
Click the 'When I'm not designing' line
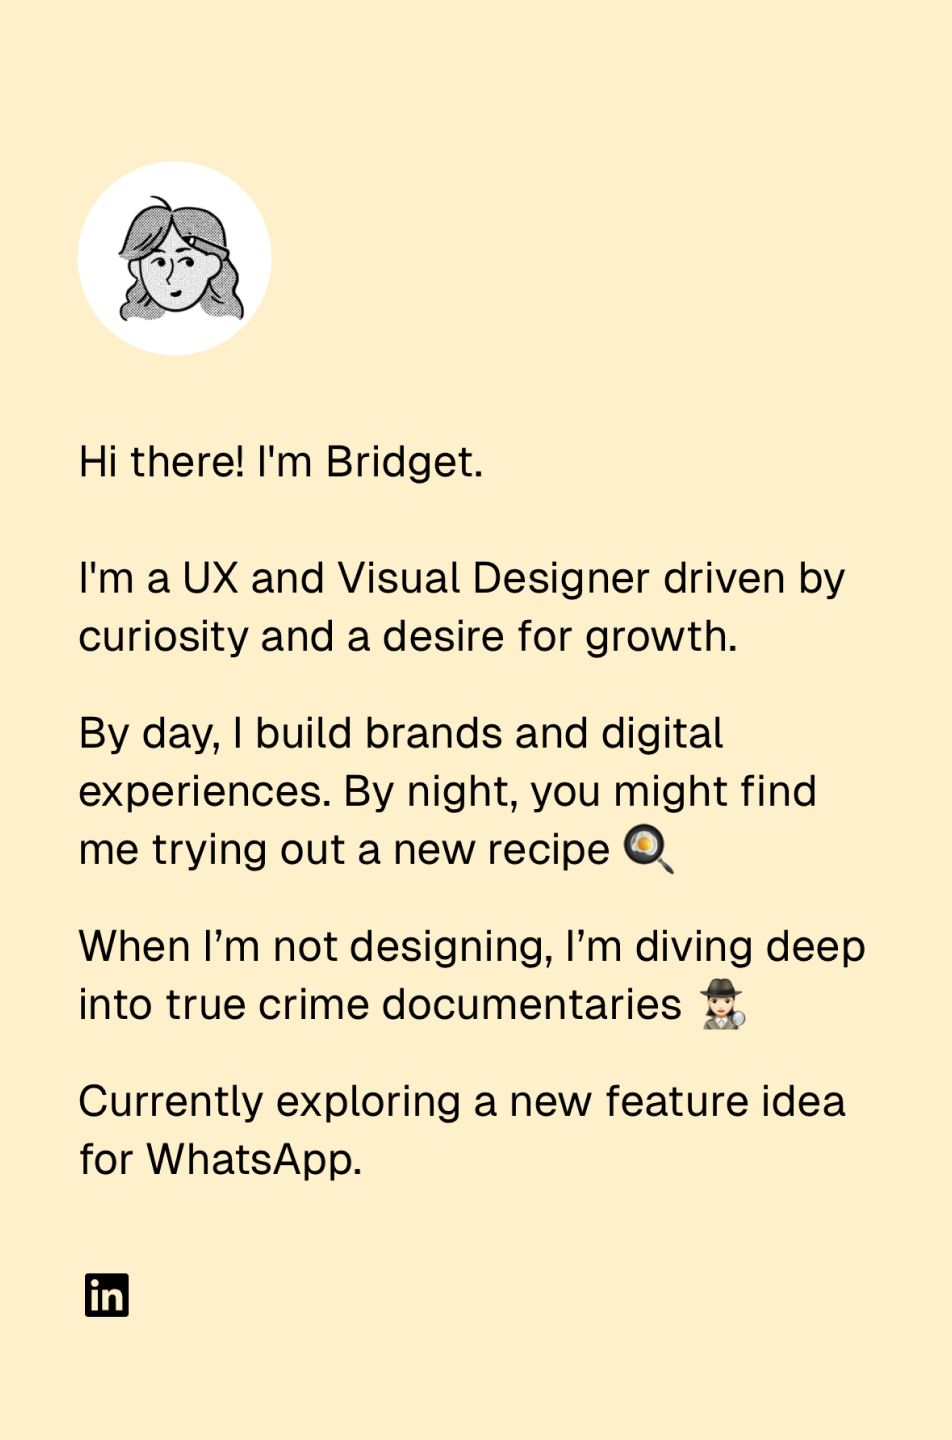pos(472,947)
